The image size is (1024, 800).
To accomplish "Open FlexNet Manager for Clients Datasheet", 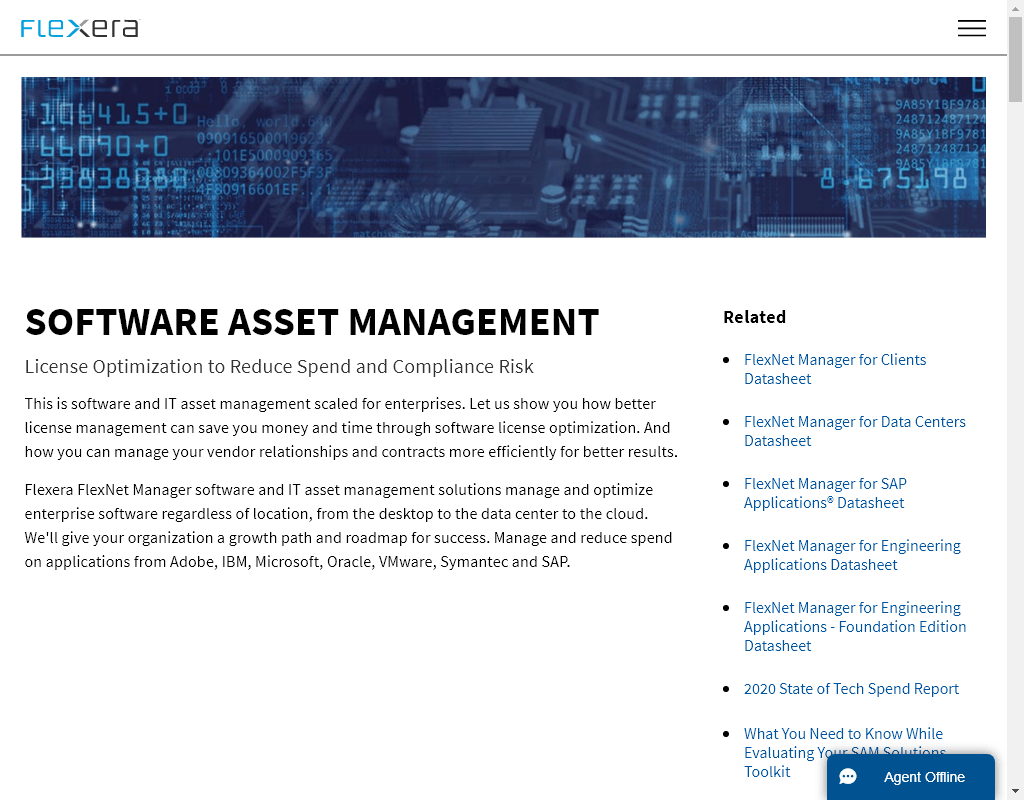I will pyautogui.click(x=835, y=369).
